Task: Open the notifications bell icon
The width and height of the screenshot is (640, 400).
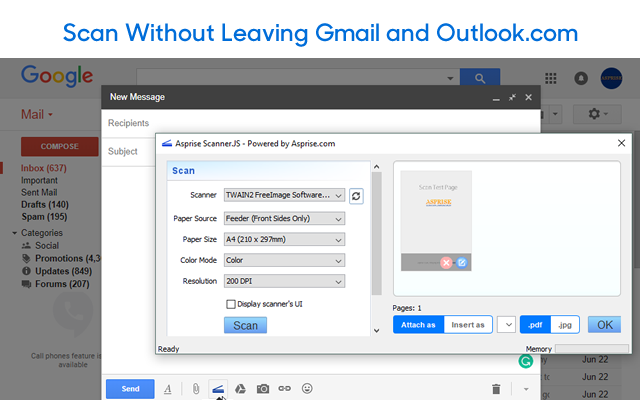Action: [581, 78]
